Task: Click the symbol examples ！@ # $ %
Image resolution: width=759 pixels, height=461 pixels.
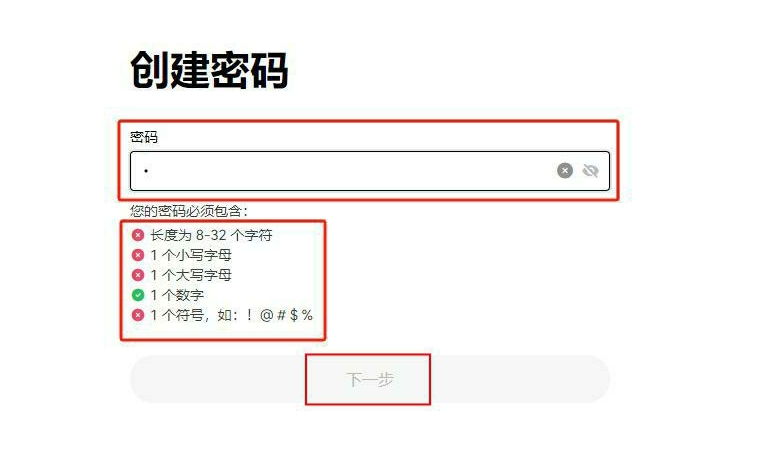Action: [x=279, y=315]
